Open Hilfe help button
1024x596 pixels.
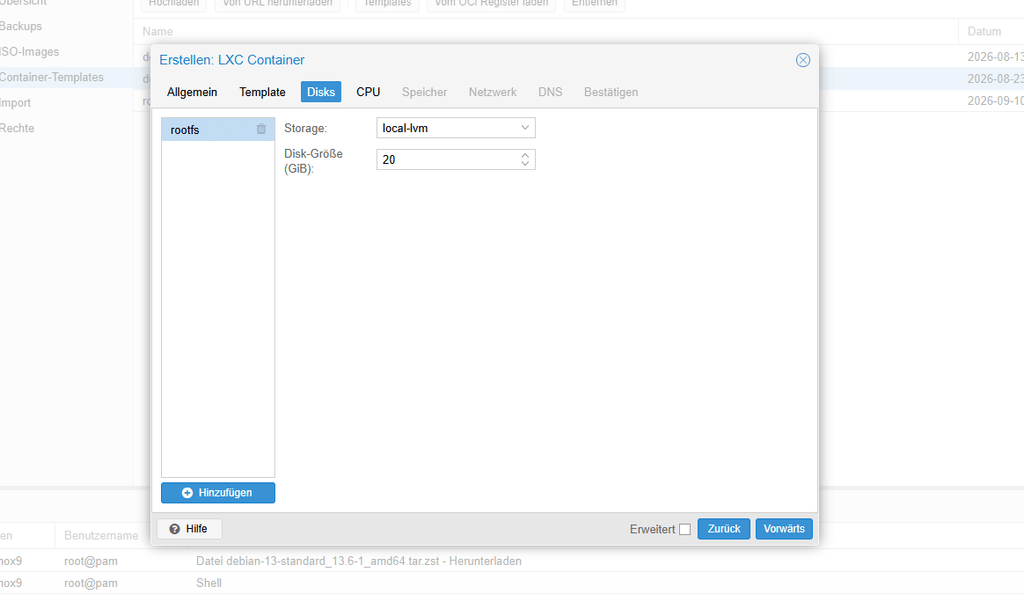point(189,529)
